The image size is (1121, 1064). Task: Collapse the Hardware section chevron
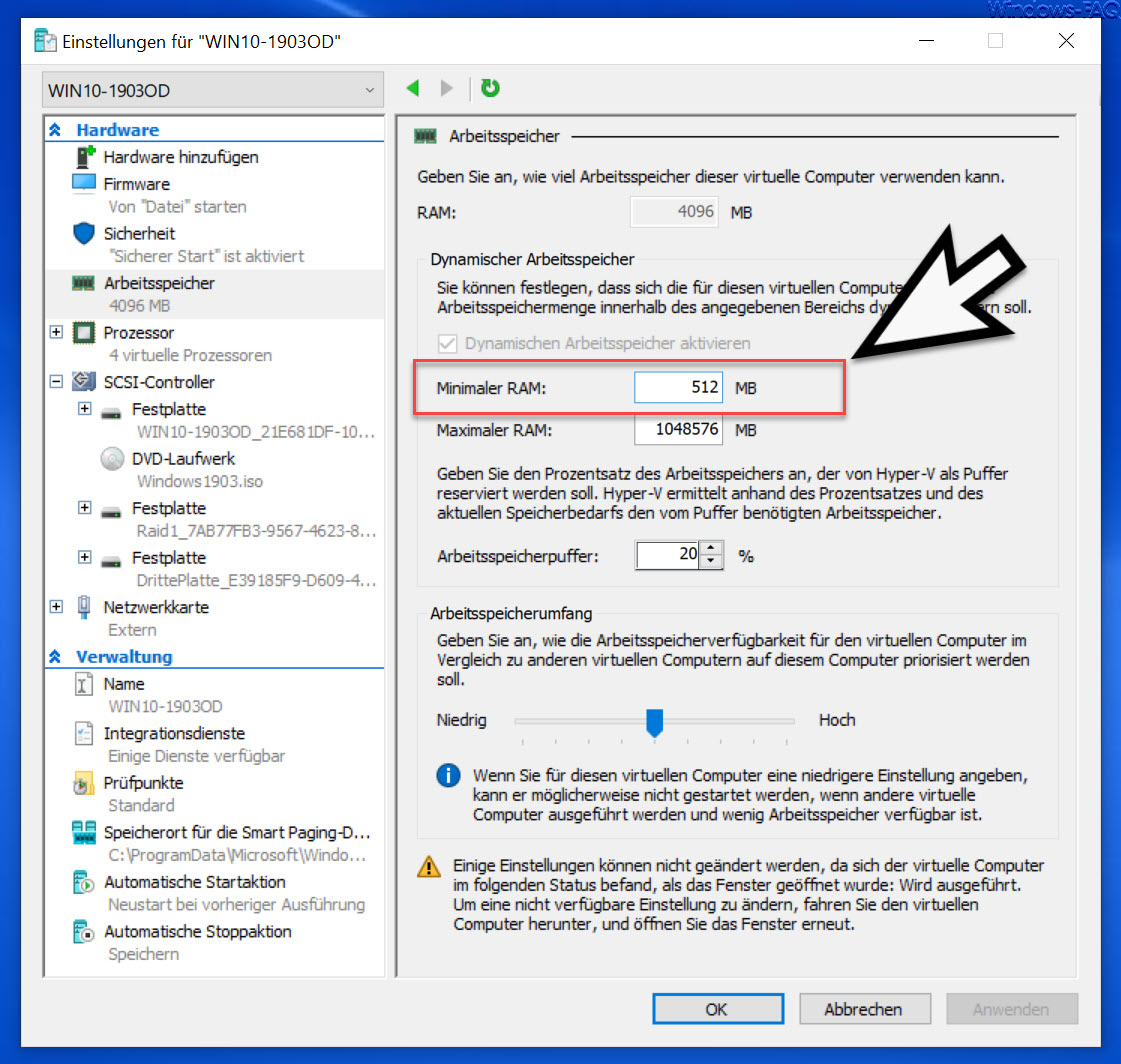click(55, 130)
